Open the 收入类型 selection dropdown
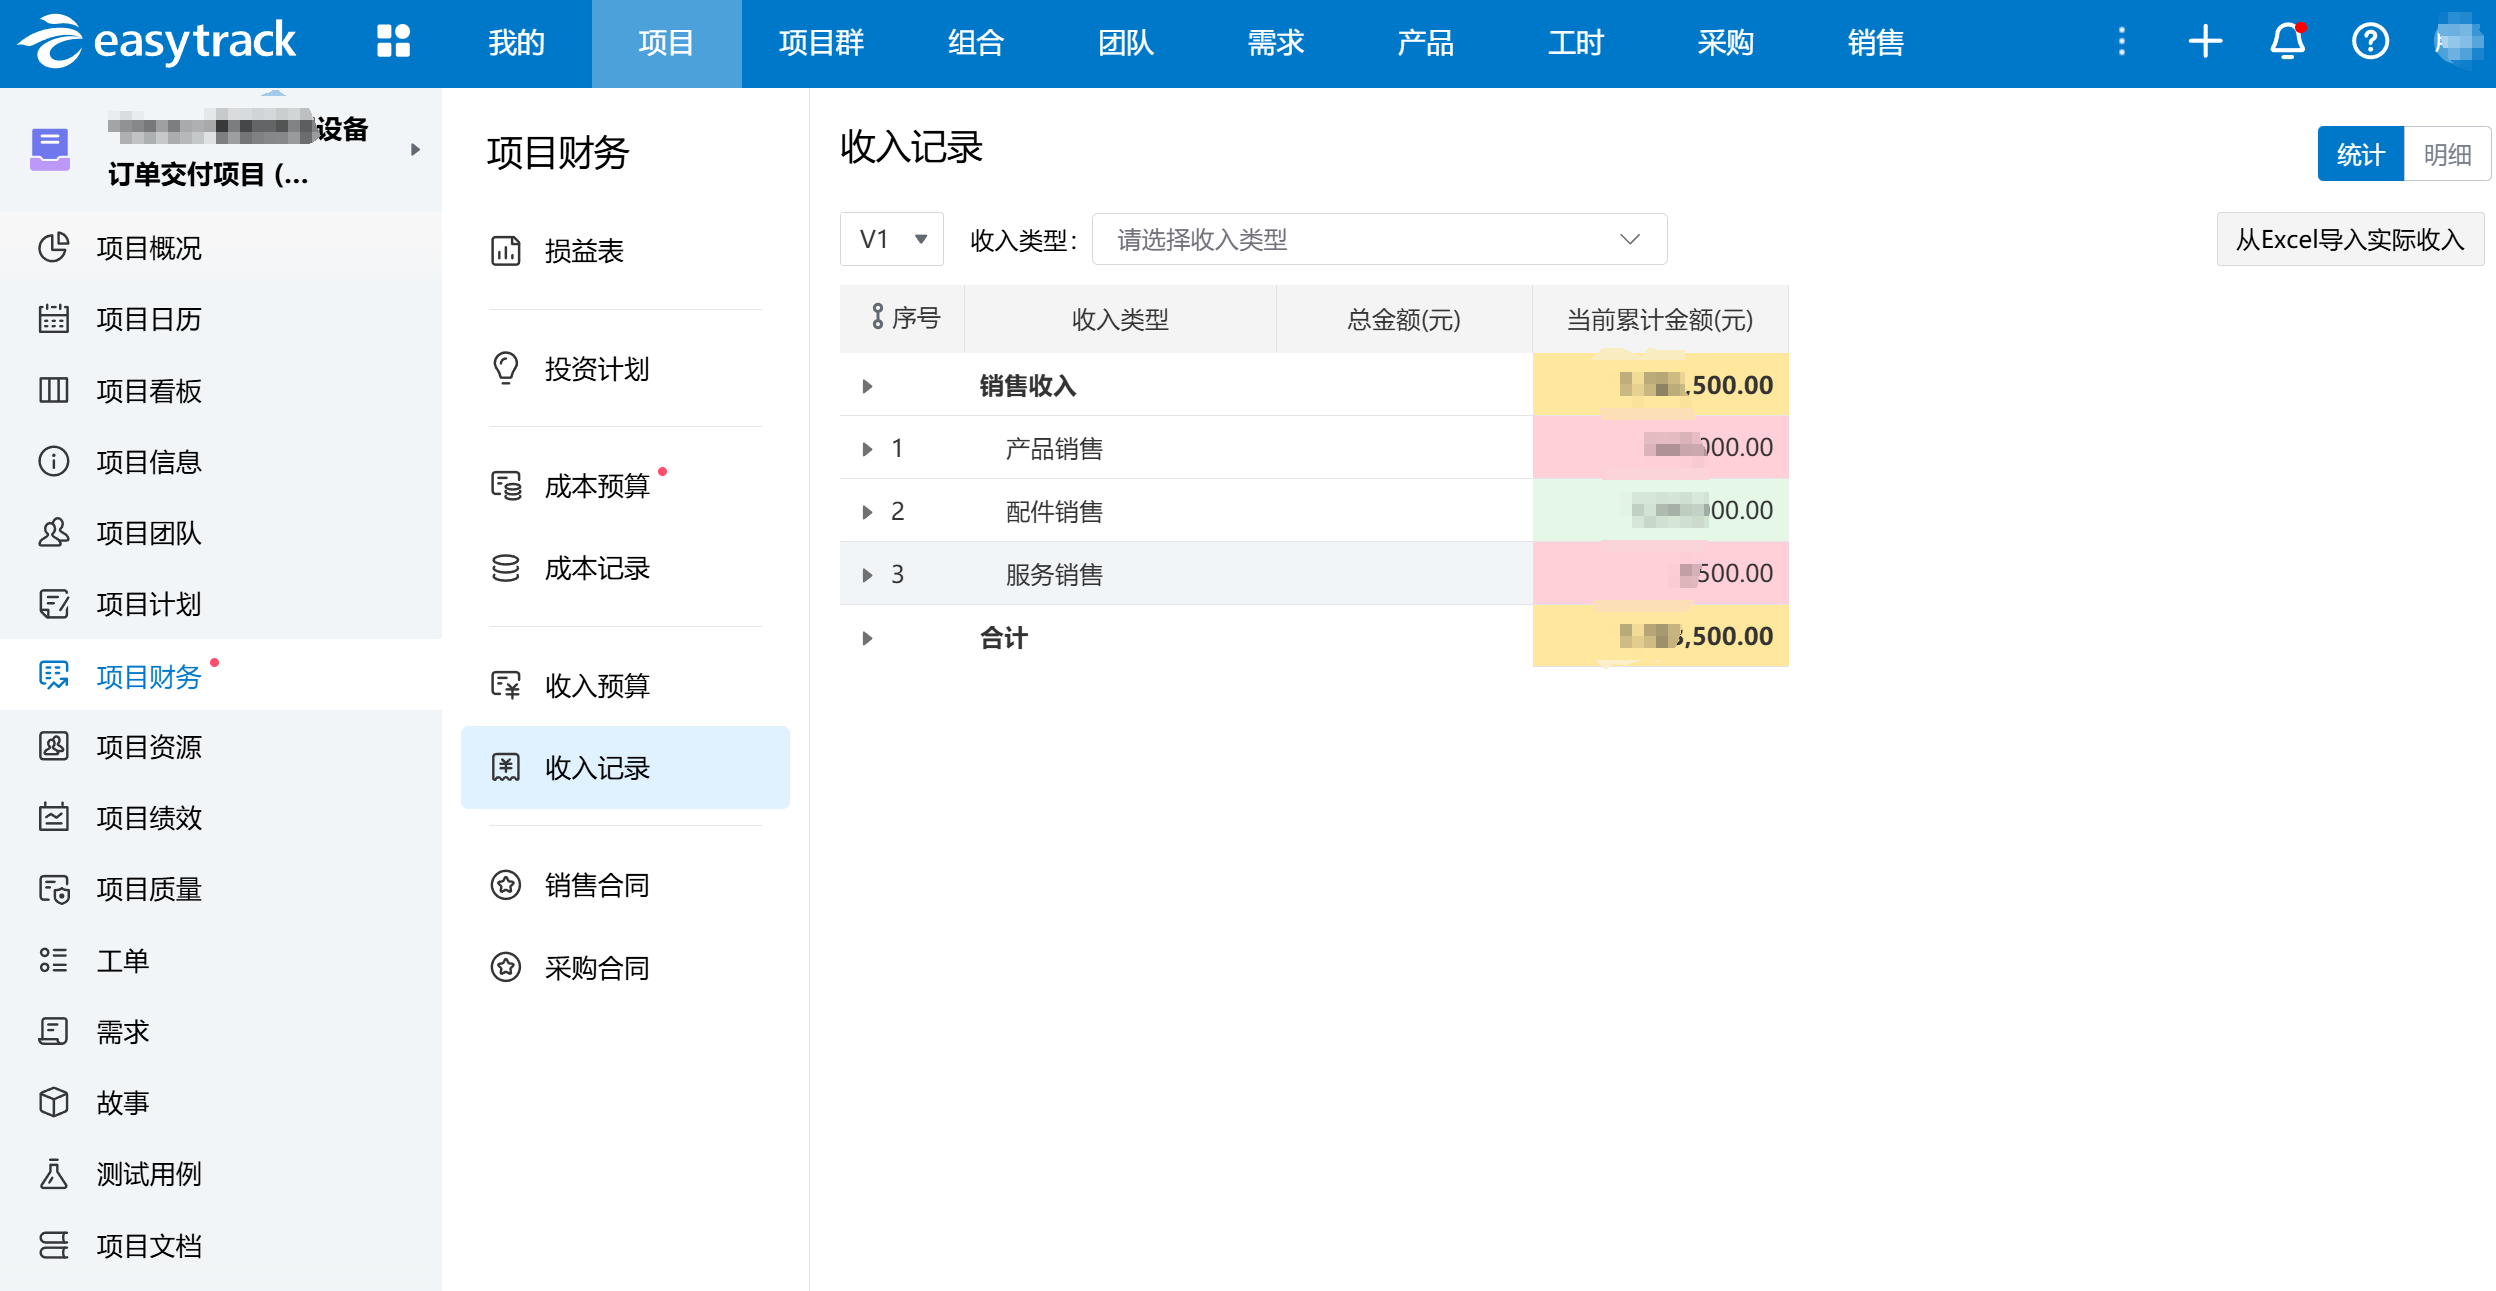Screen dimensions: 2496x1291 click(x=1378, y=239)
